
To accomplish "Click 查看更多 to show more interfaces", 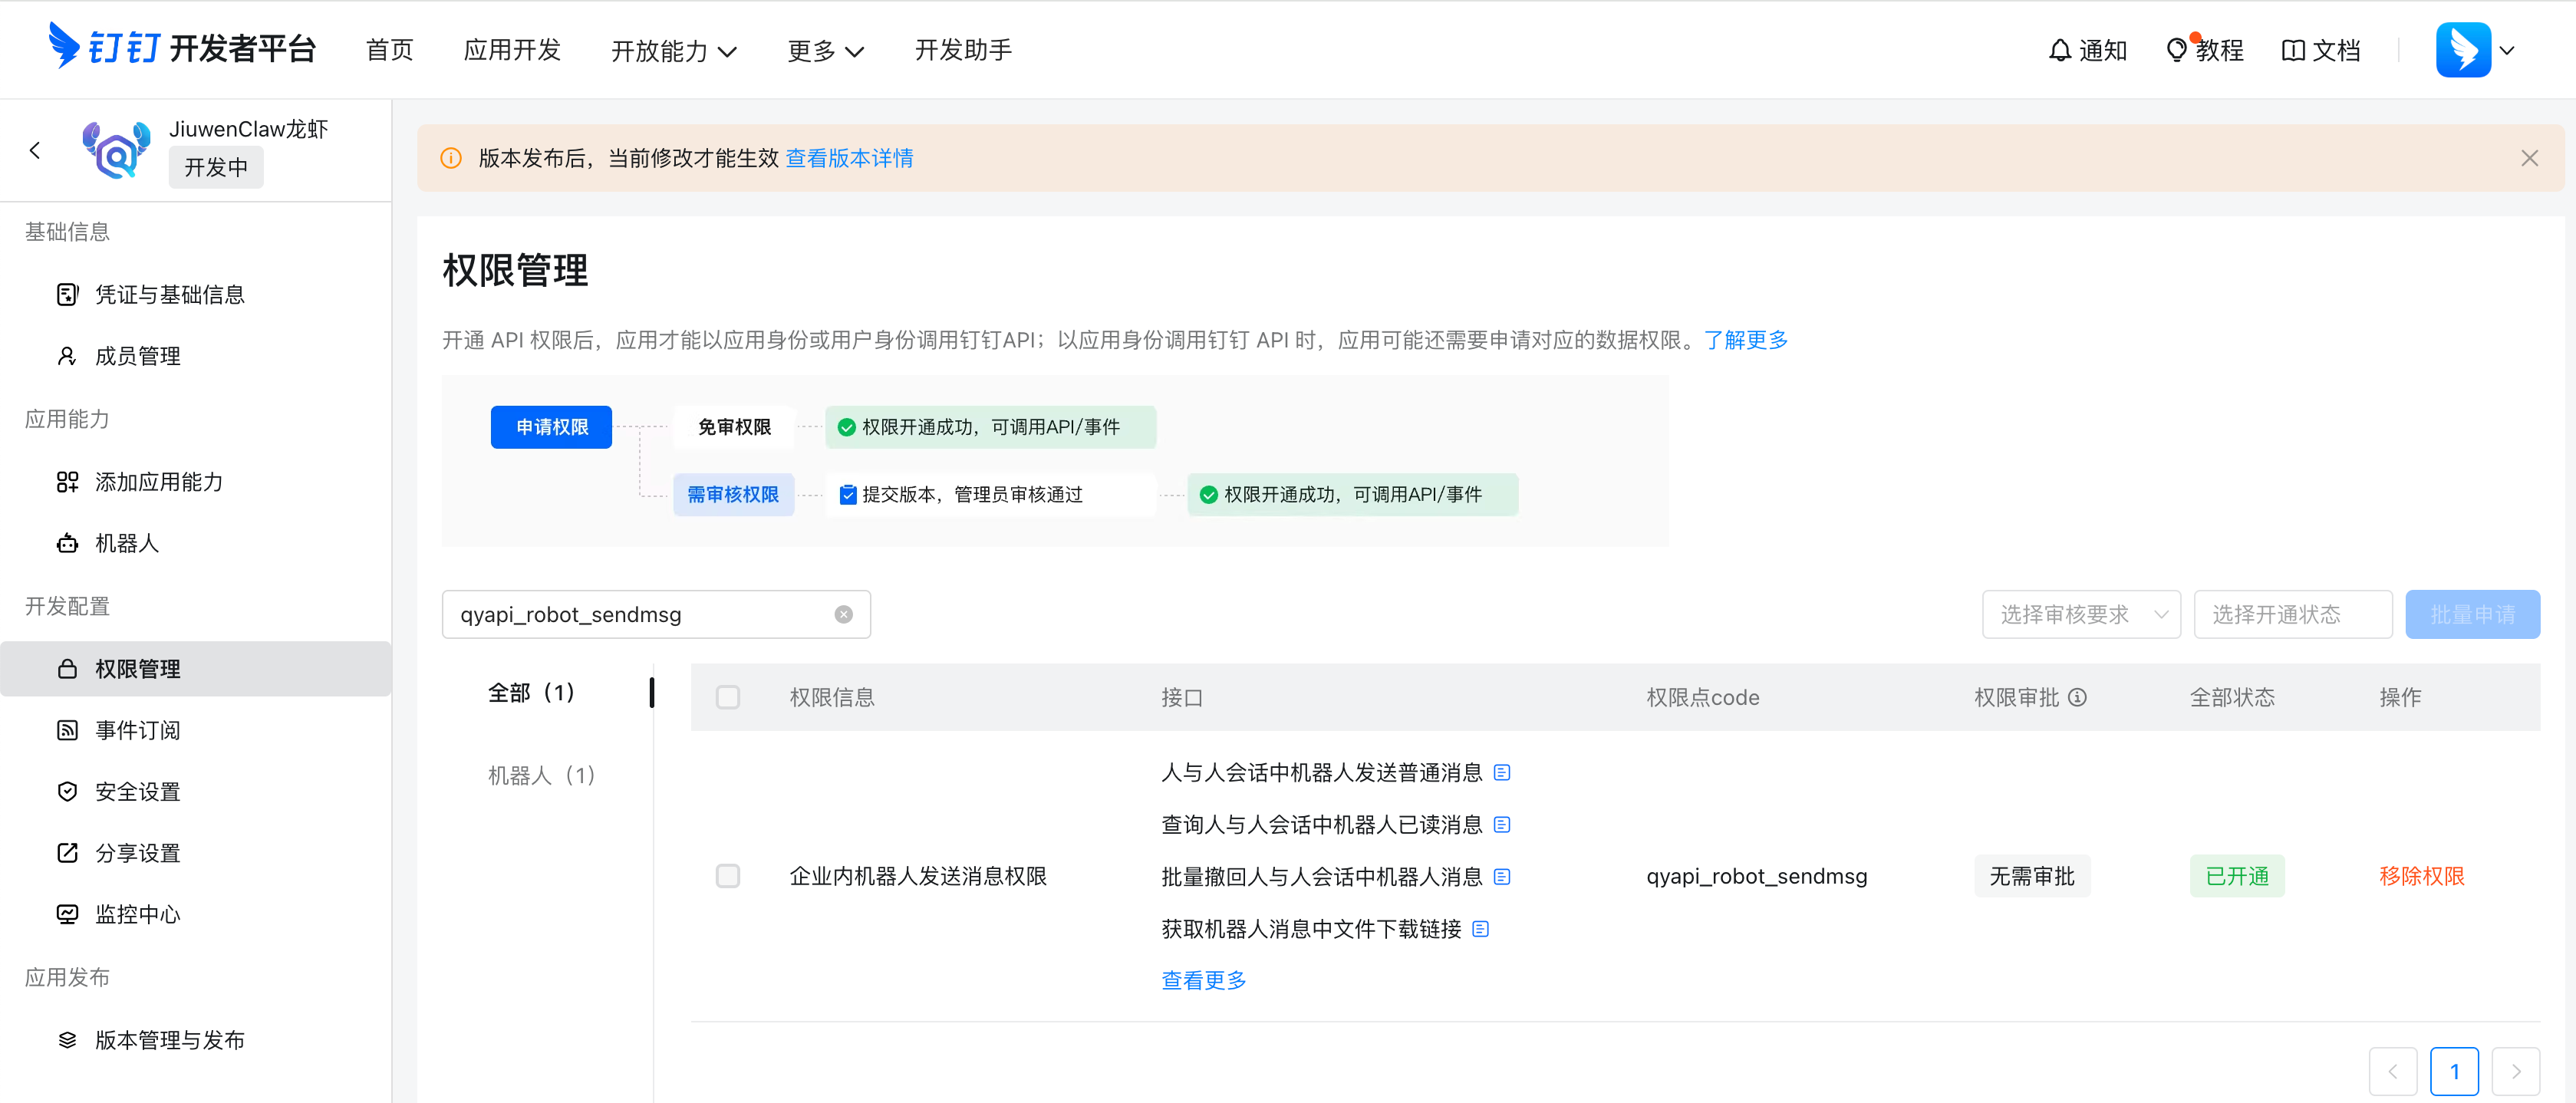I will (x=1203, y=980).
